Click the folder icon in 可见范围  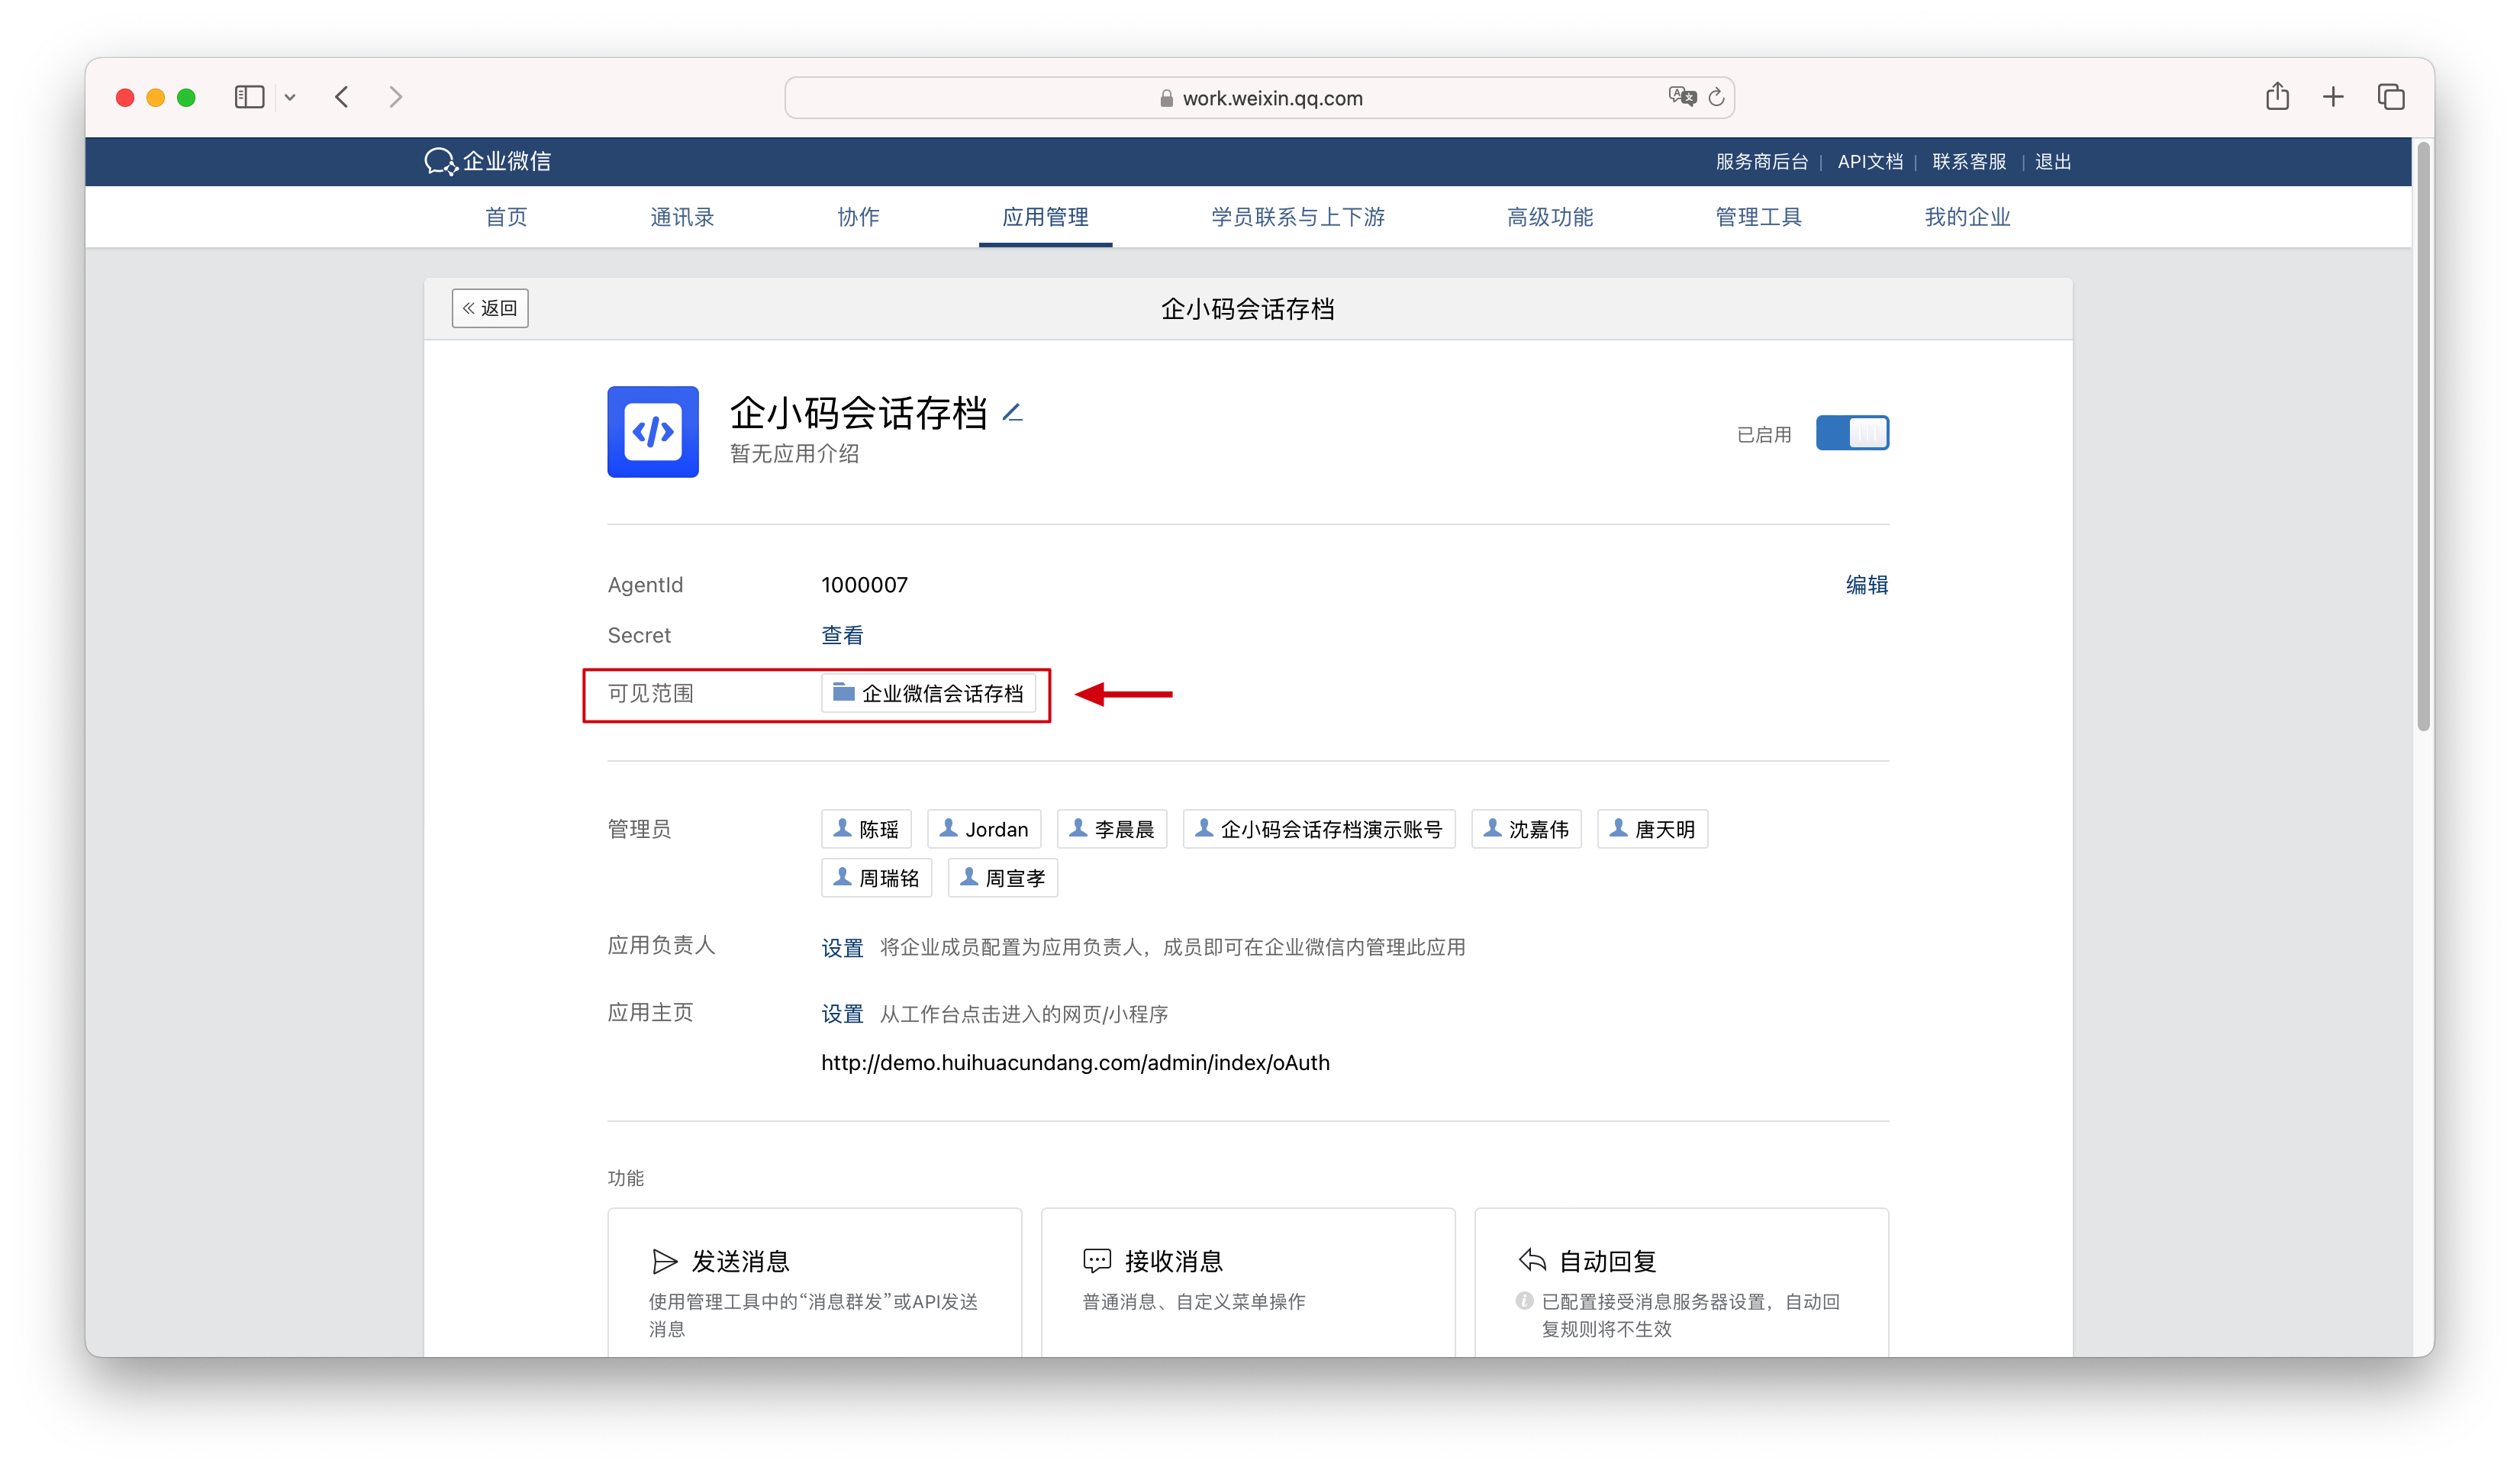coord(844,692)
